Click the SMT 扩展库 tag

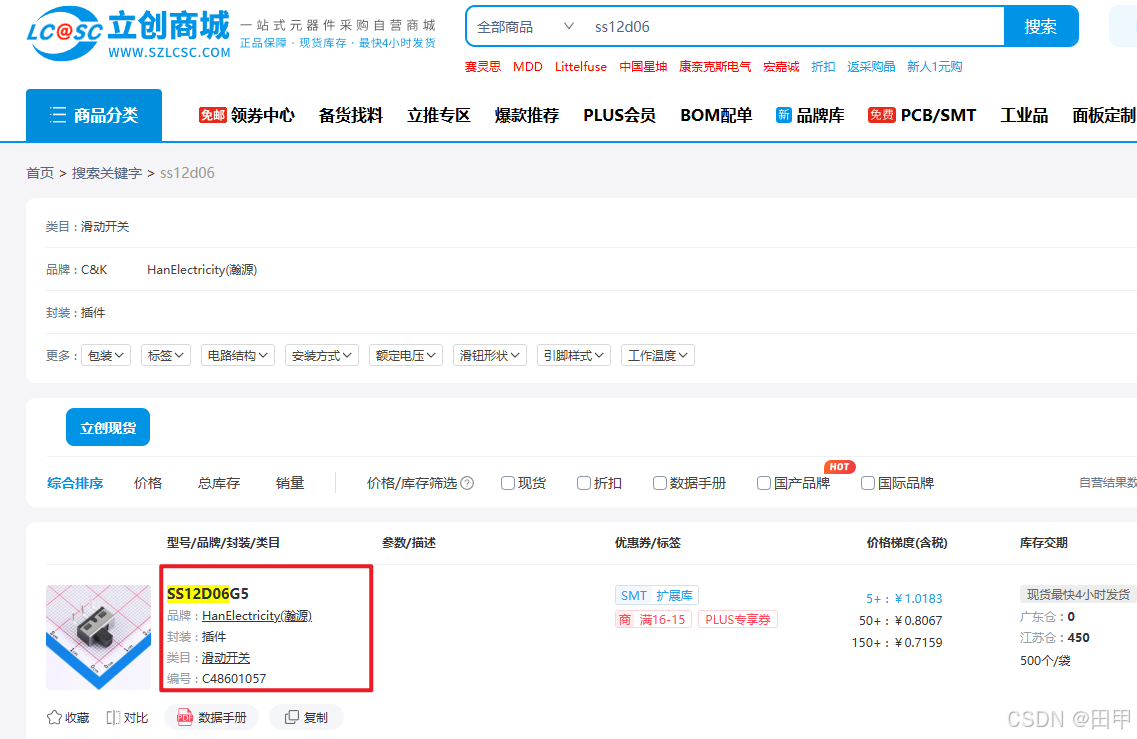click(657, 595)
